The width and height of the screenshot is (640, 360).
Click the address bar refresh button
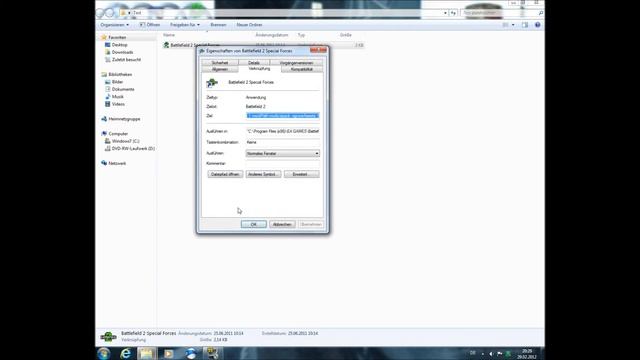453,13
